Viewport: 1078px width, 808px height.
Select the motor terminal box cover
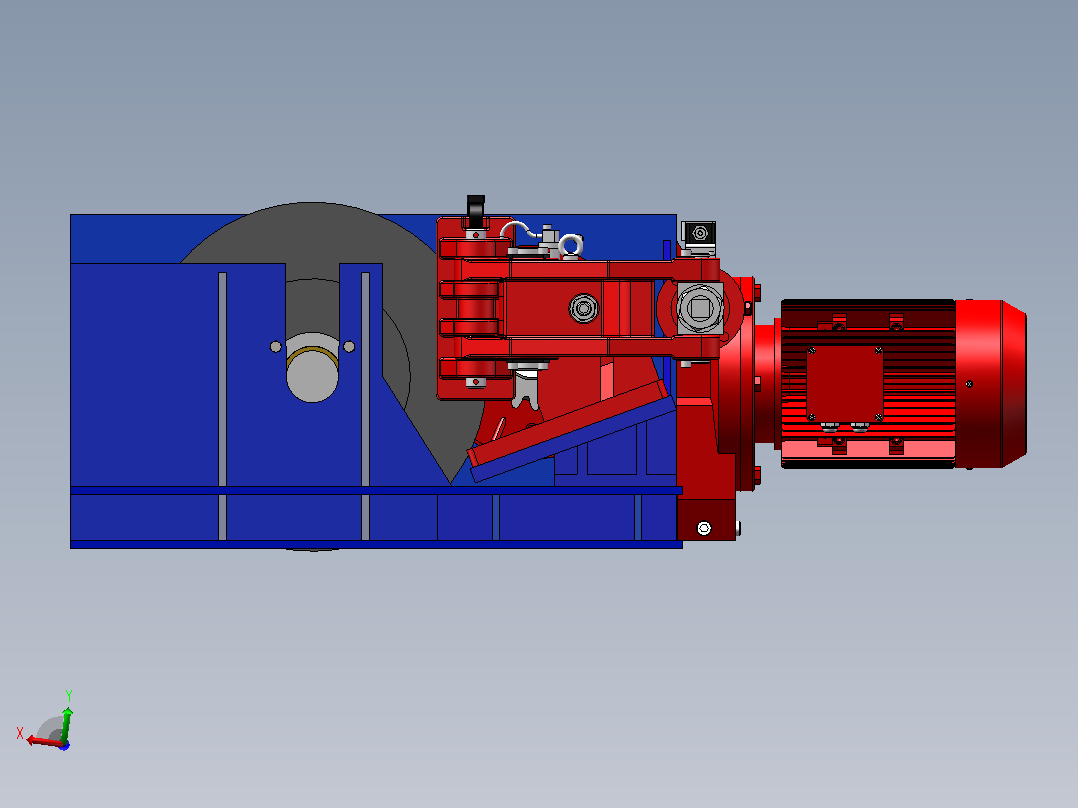click(x=844, y=382)
